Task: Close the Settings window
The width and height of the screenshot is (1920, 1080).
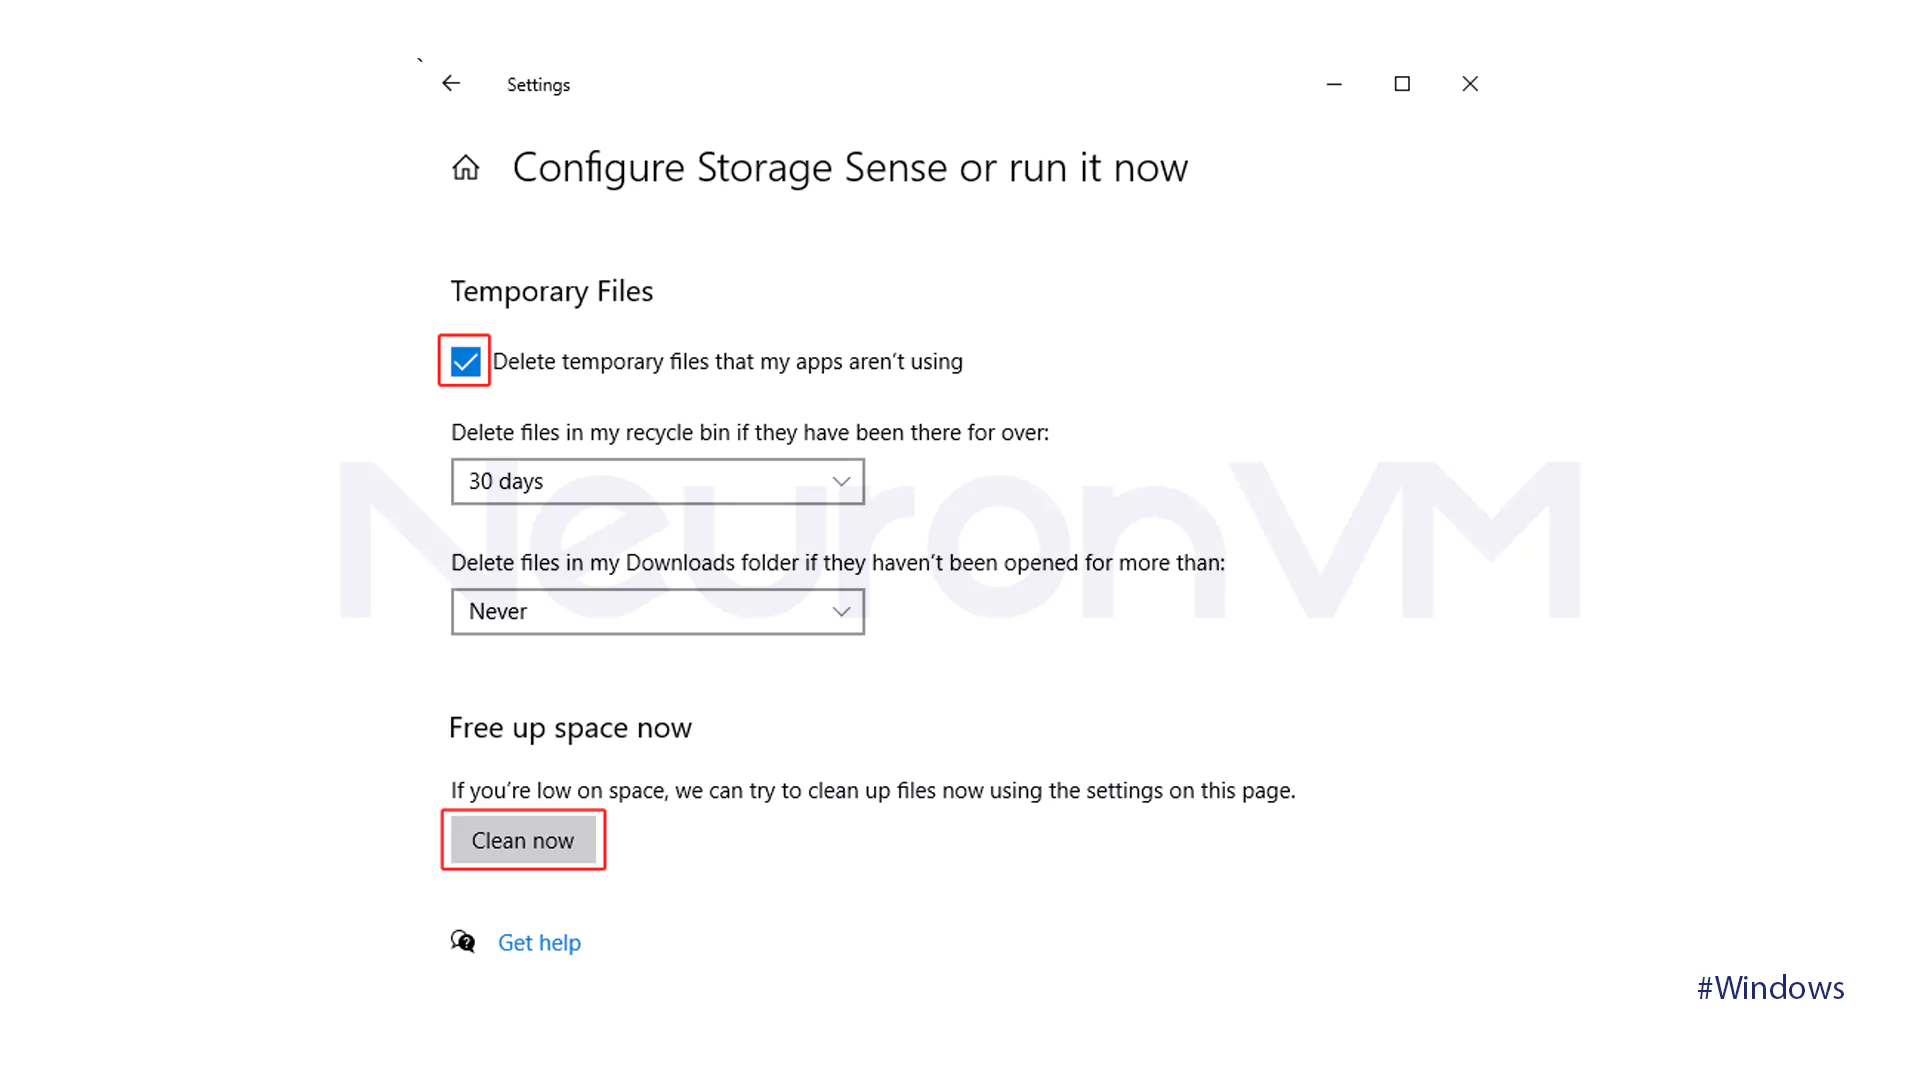Action: (x=1470, y=84)
